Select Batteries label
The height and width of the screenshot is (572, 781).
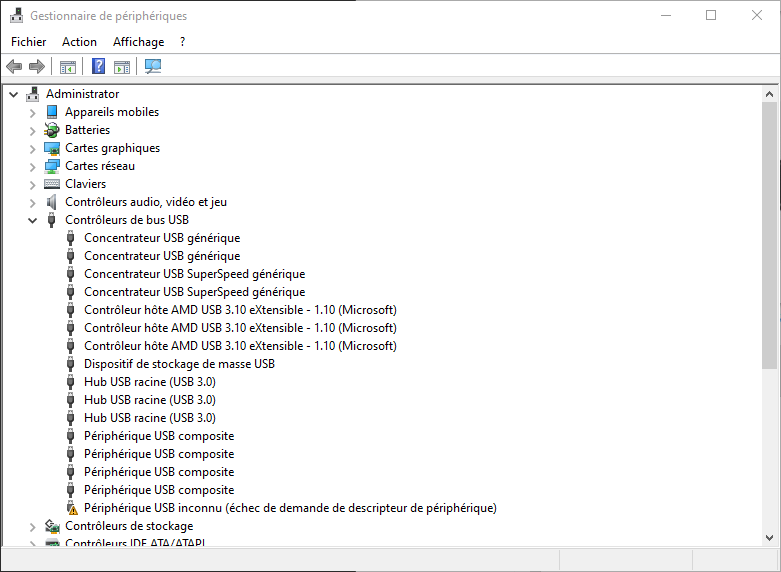(x=88, y=130)
